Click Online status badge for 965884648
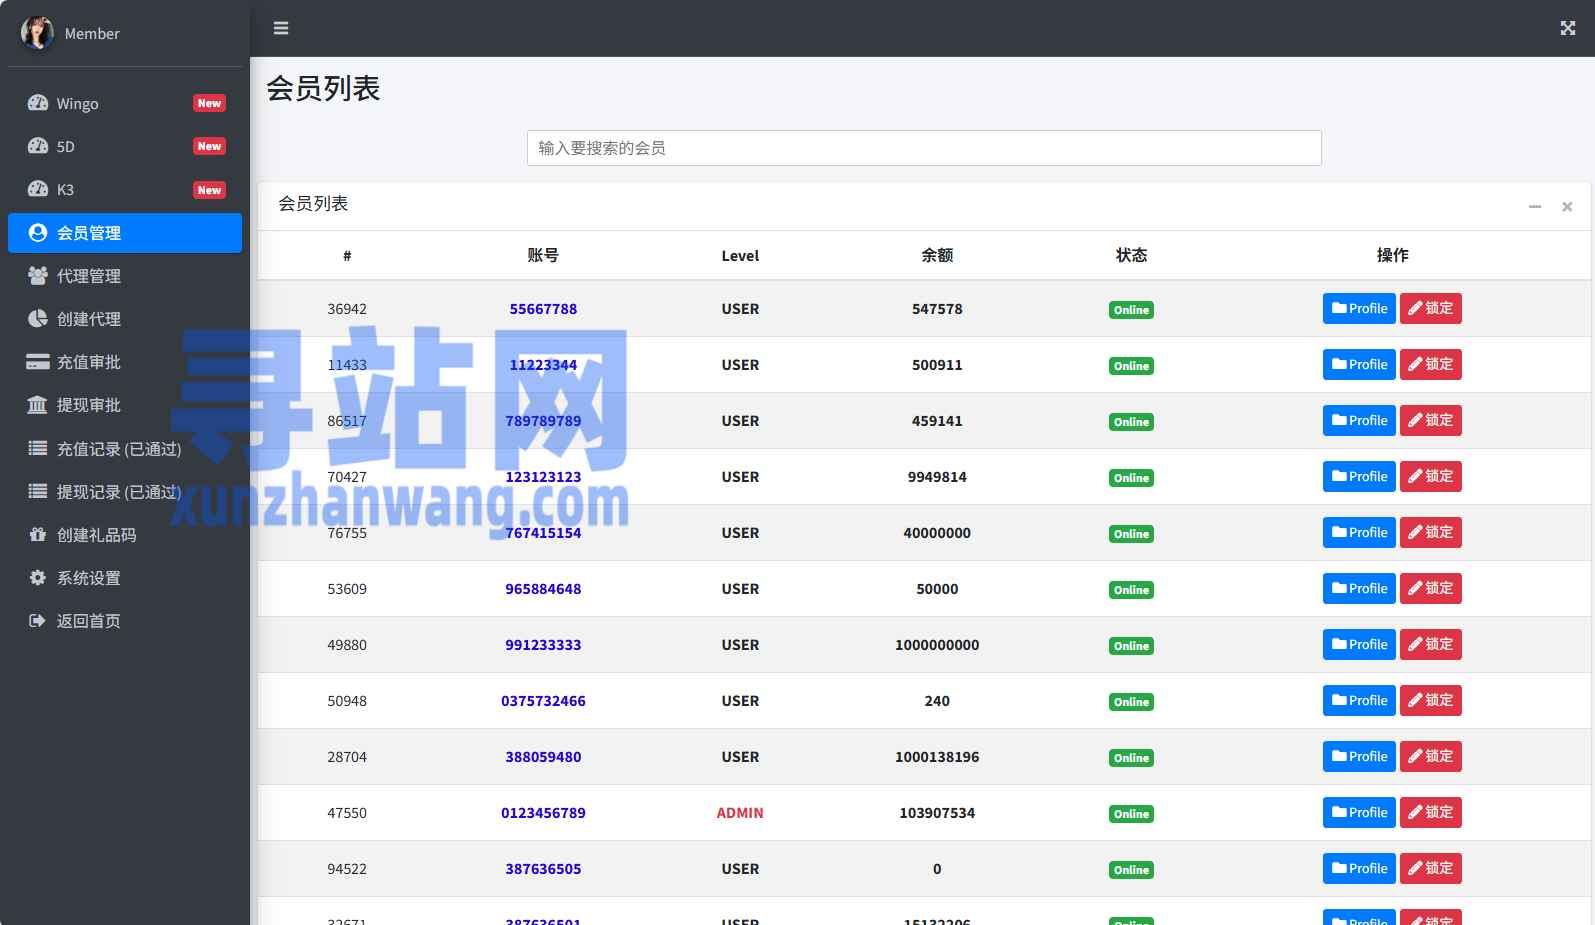This screenshot has width=1595, height=925. pyautogui.click(x=1131, y=590)
